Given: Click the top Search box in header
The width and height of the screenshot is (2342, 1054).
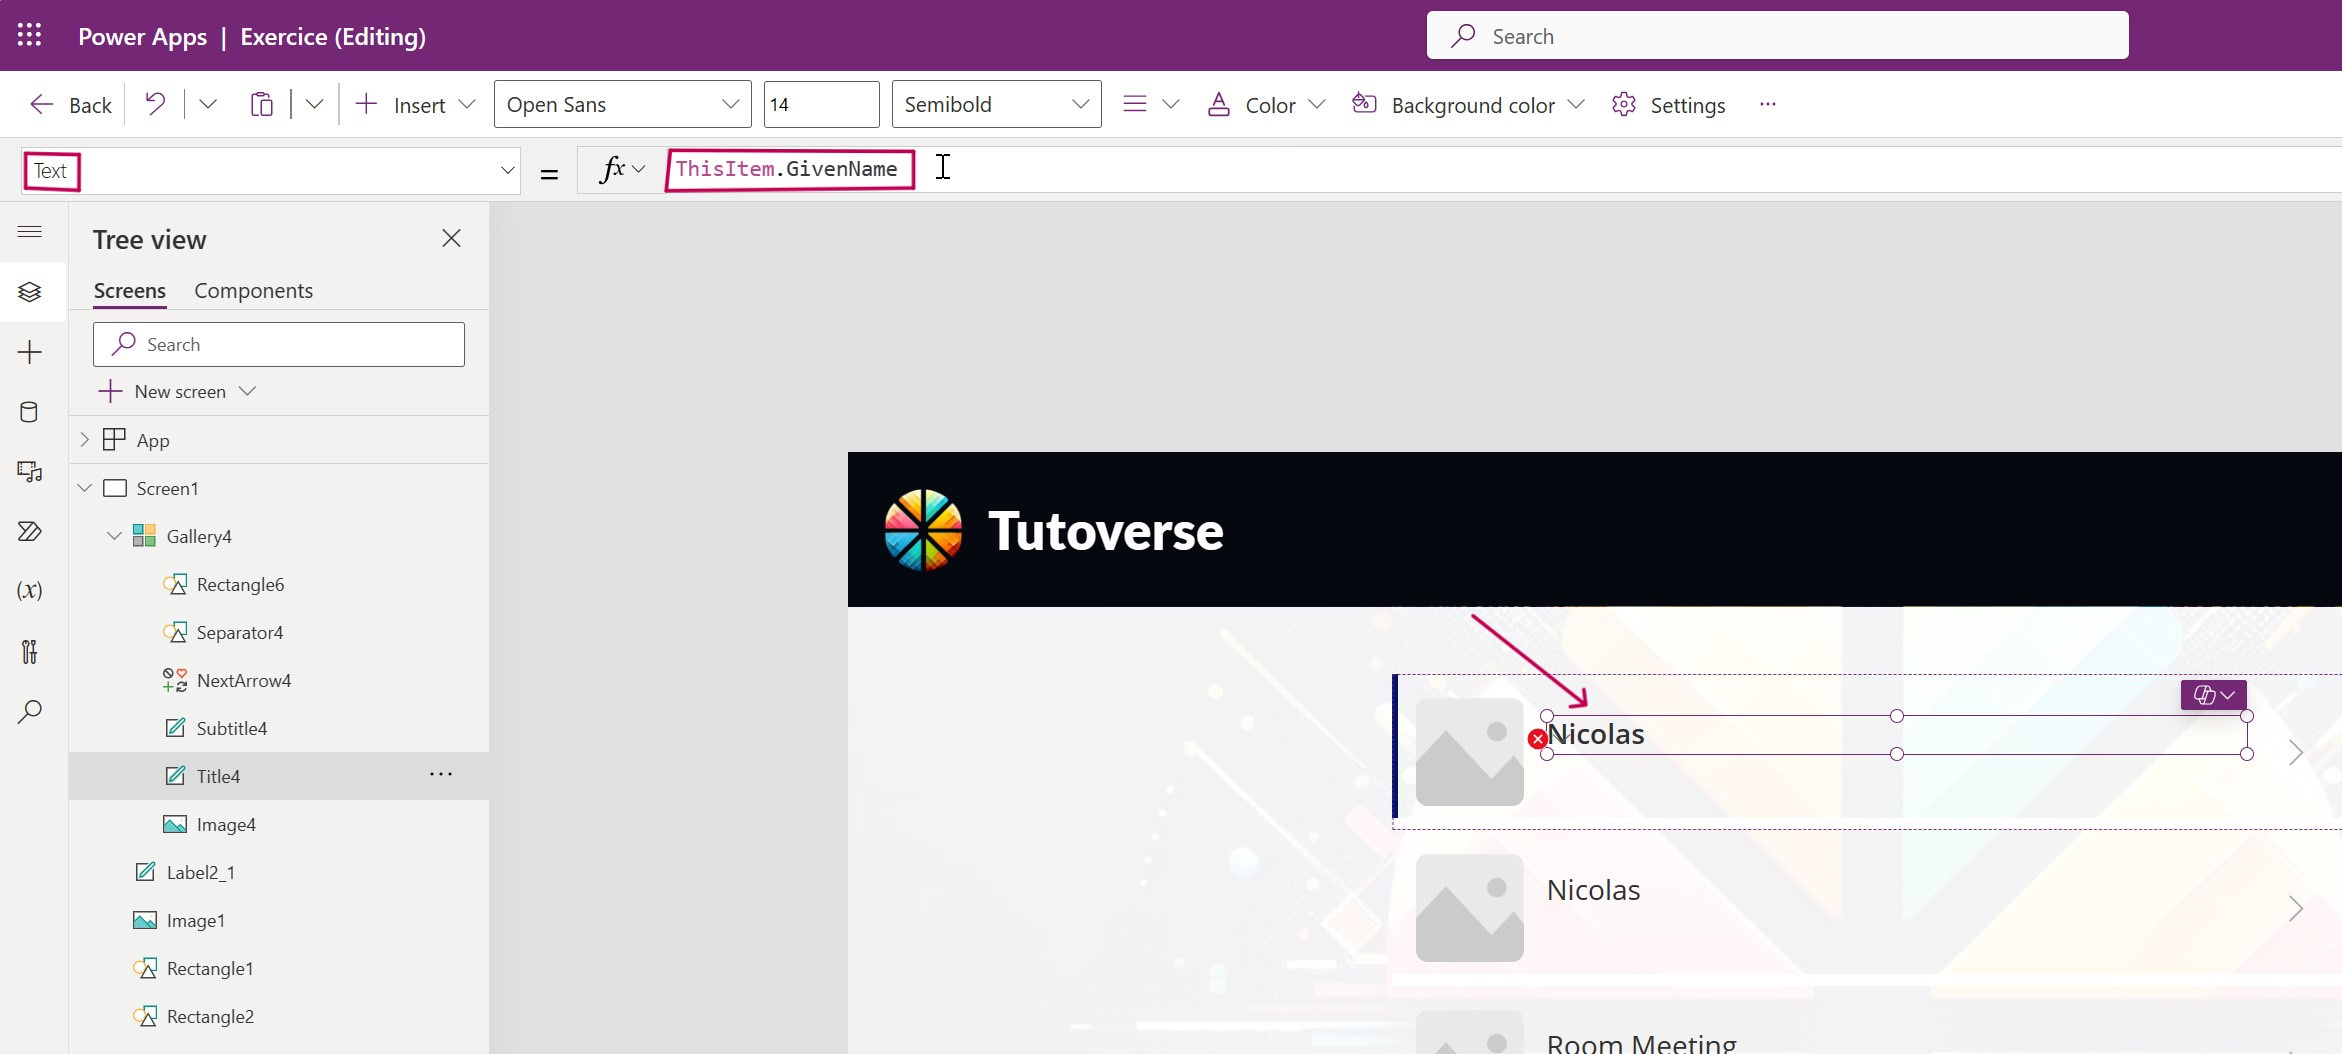Looking at the screenshot, I should point(1777,36).
